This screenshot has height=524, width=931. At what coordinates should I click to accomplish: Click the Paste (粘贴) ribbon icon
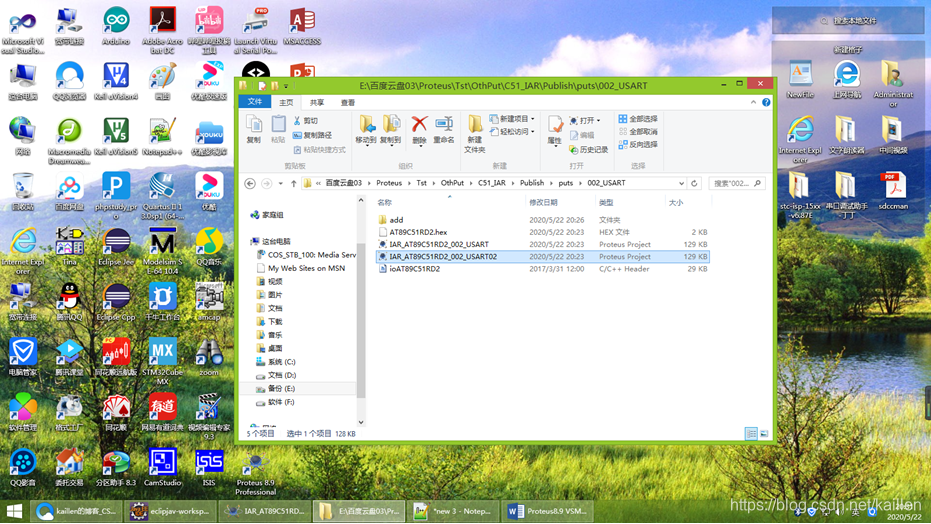(278, 129)
